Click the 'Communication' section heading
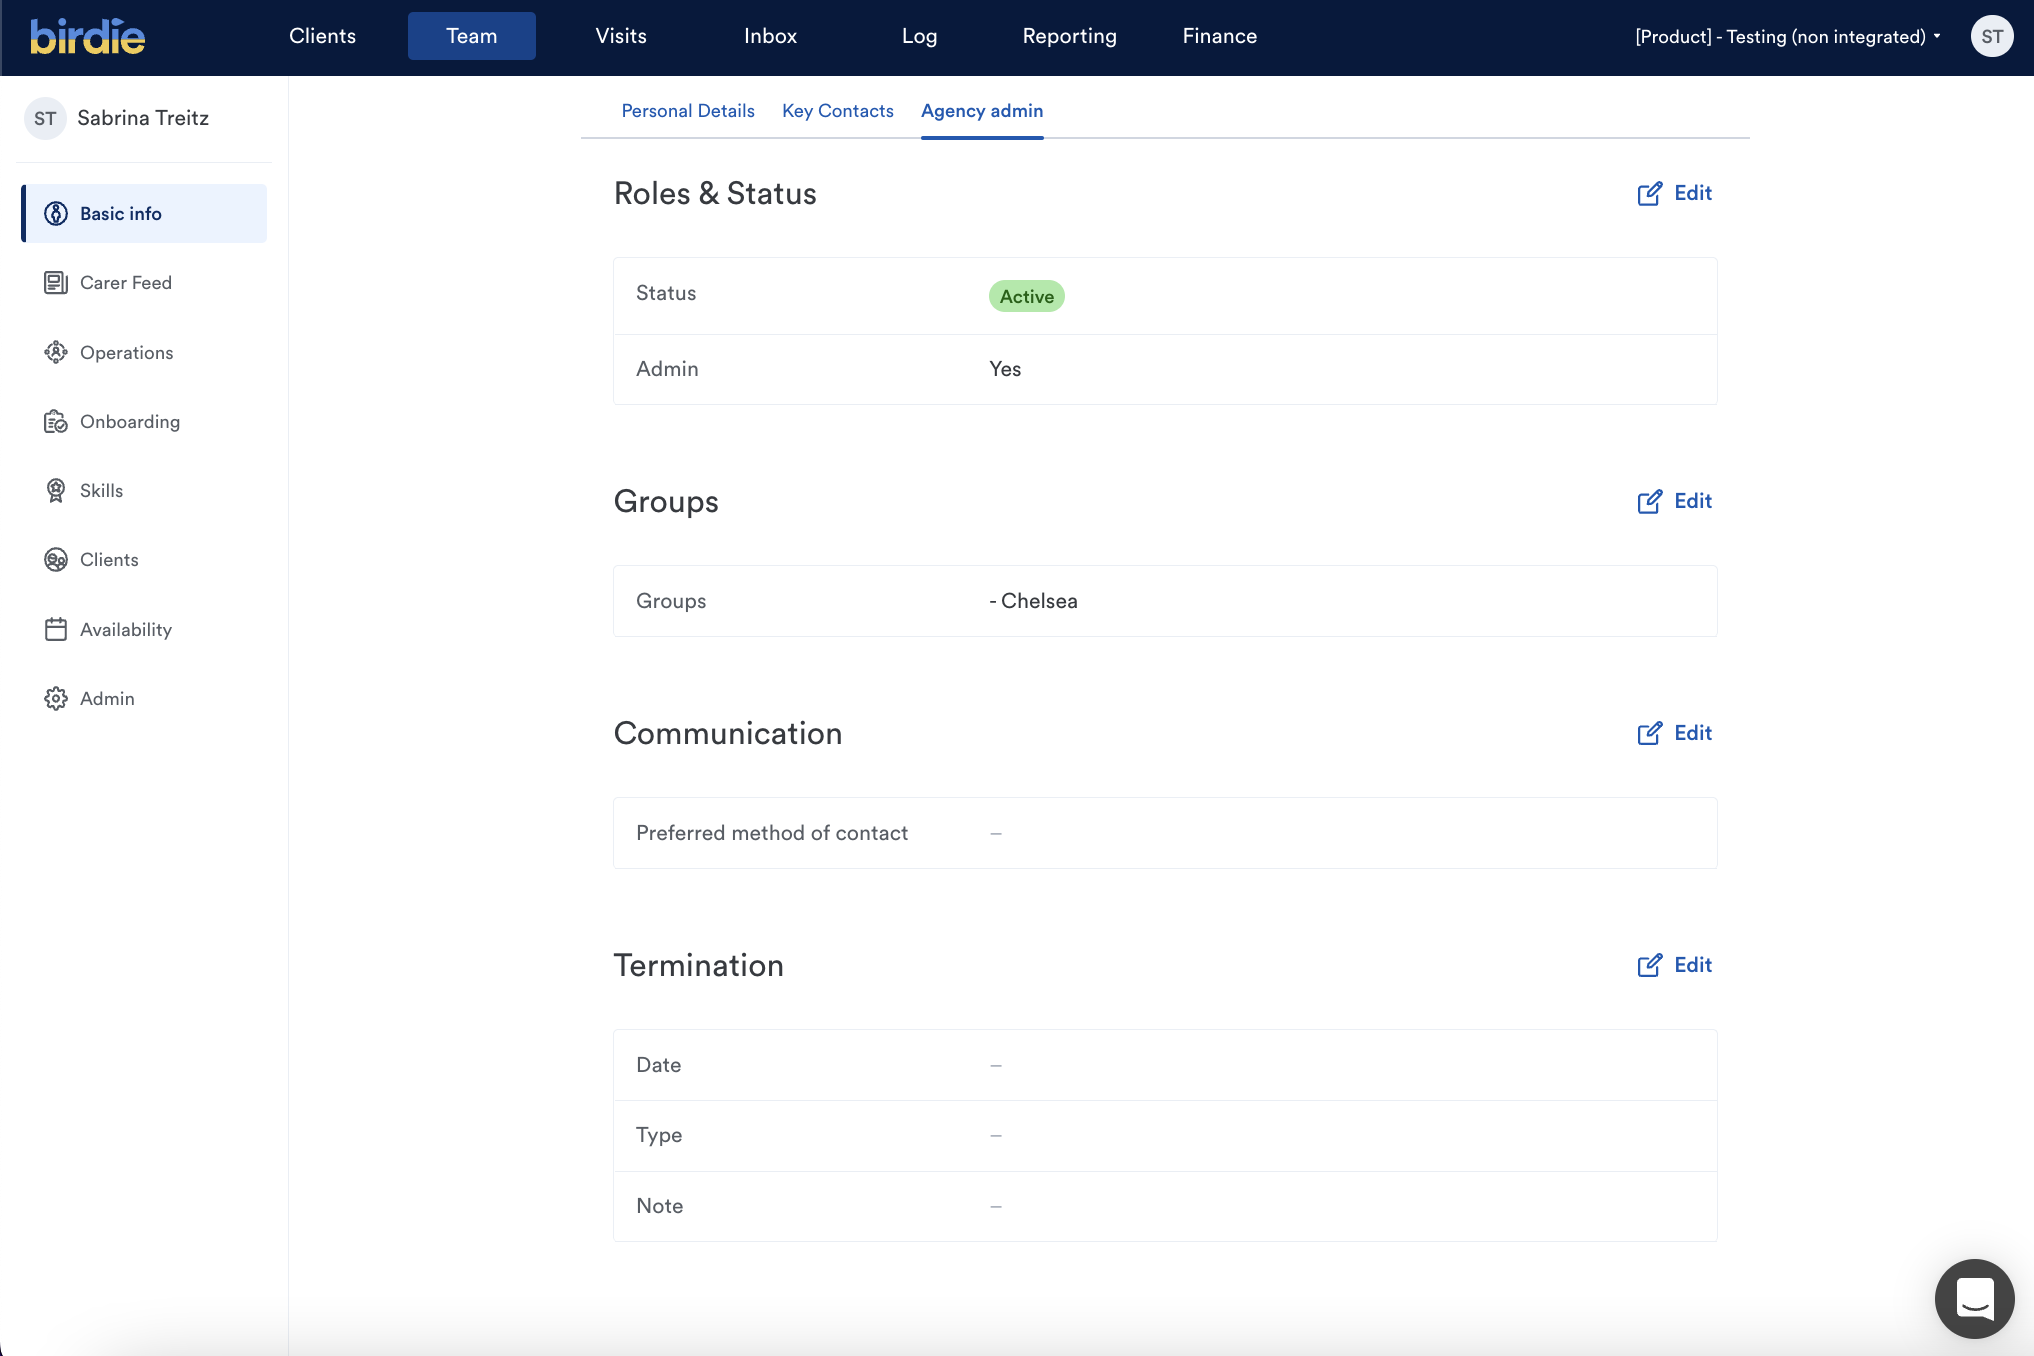Screen dimensions: 2034x1356 coord(728,733)
